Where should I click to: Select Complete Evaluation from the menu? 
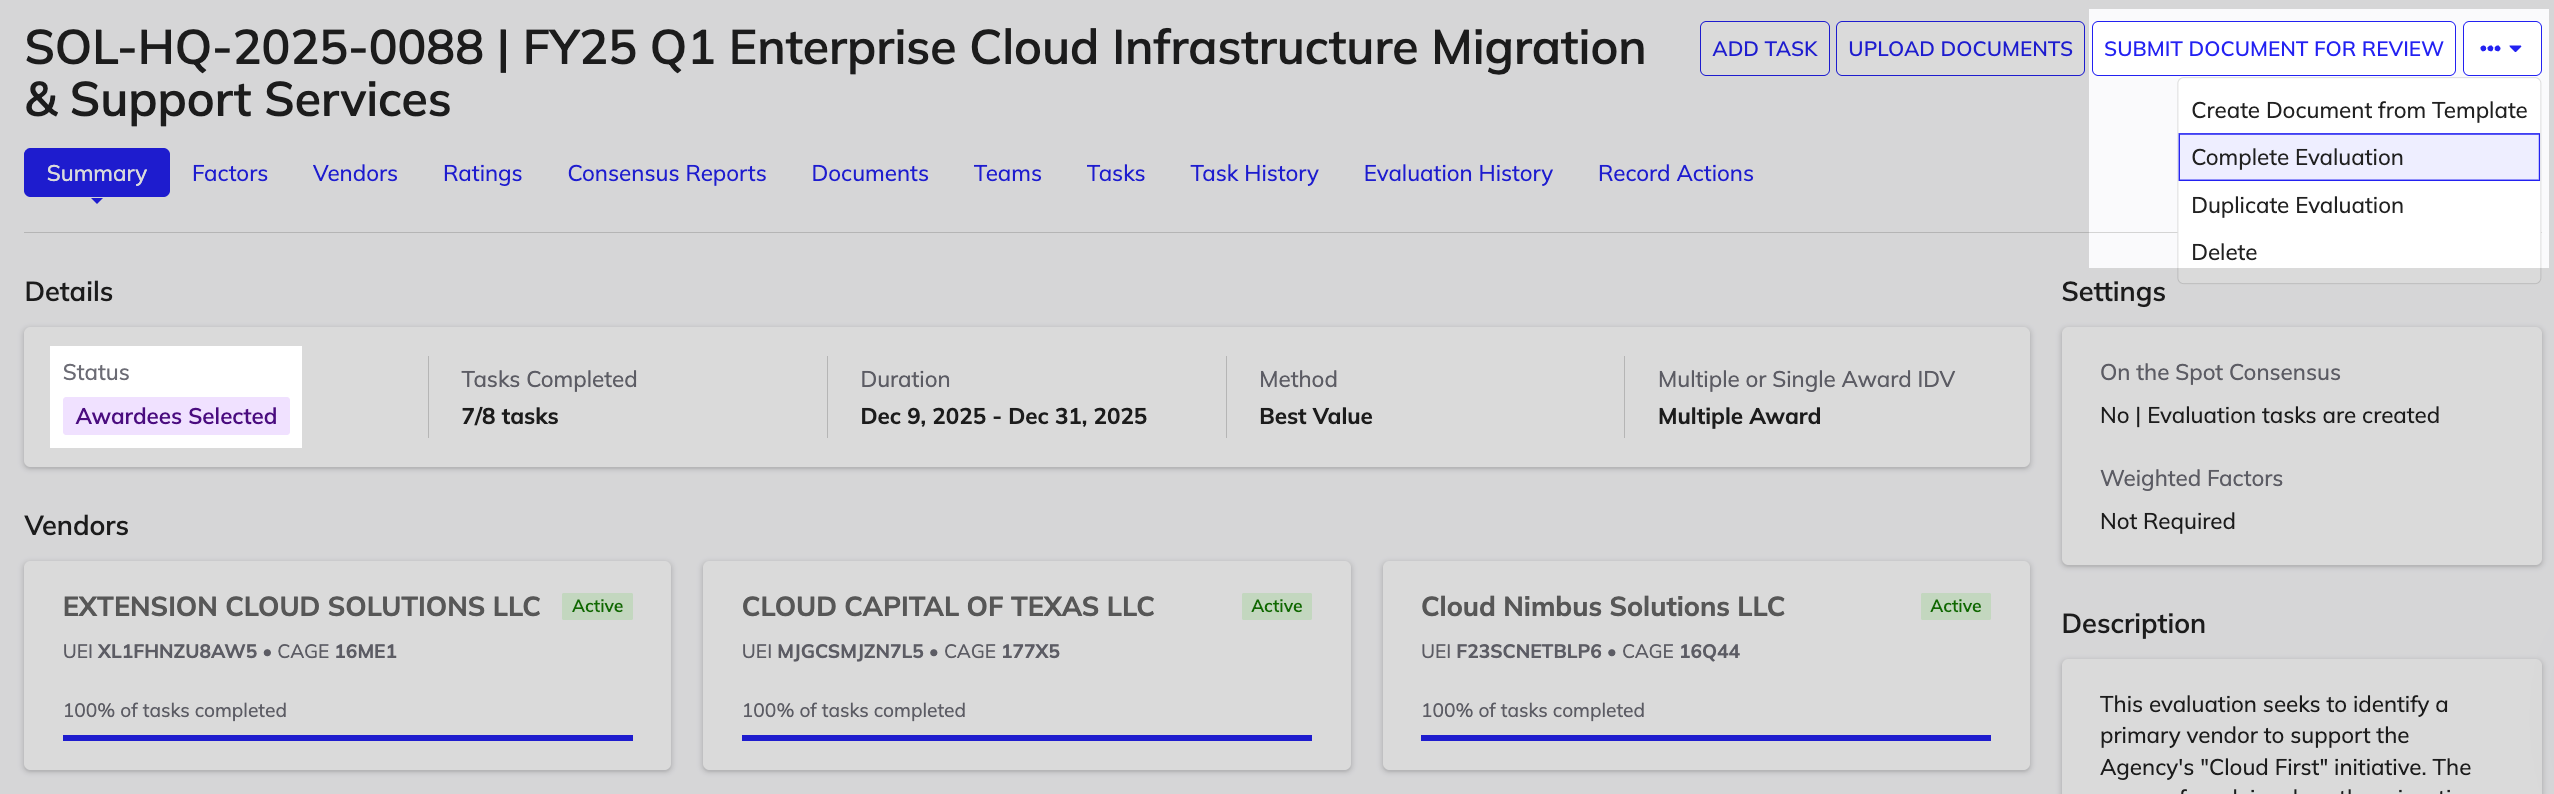[x=2358, y=157]
